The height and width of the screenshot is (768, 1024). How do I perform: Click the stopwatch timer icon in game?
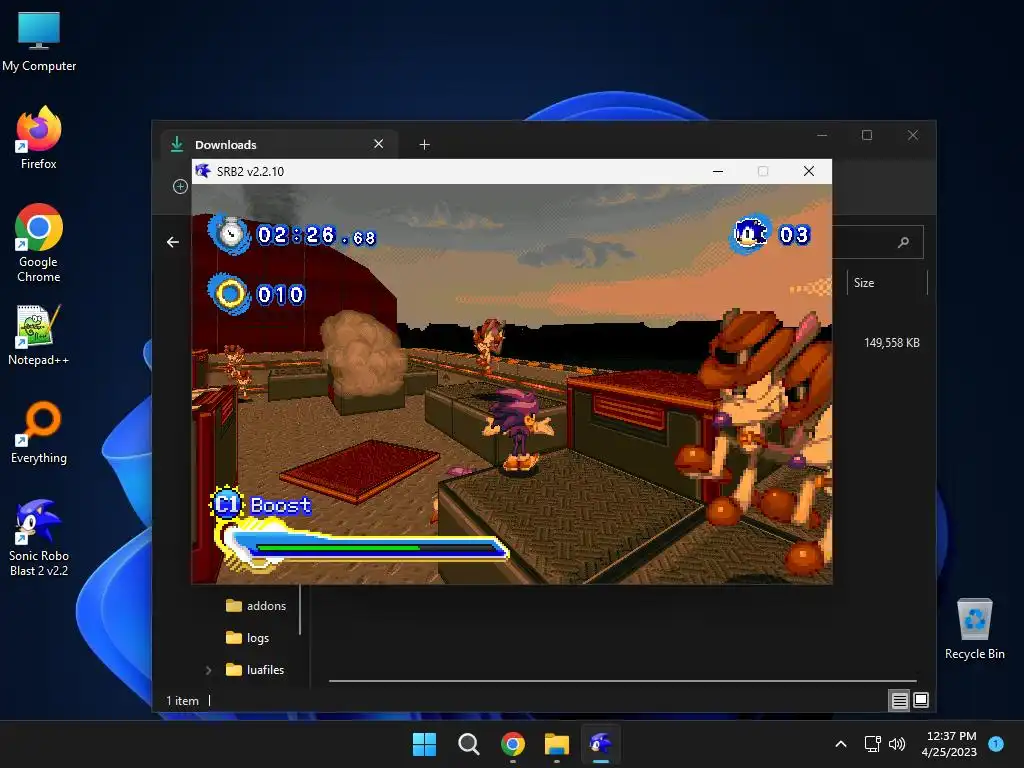230,234
